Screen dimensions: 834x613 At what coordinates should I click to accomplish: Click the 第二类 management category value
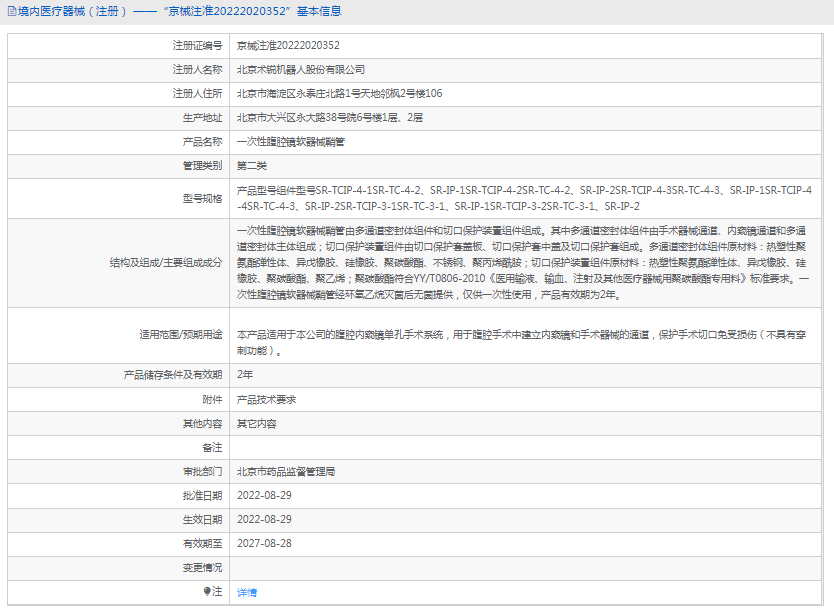pyautogui.click(x=252, y=166)
